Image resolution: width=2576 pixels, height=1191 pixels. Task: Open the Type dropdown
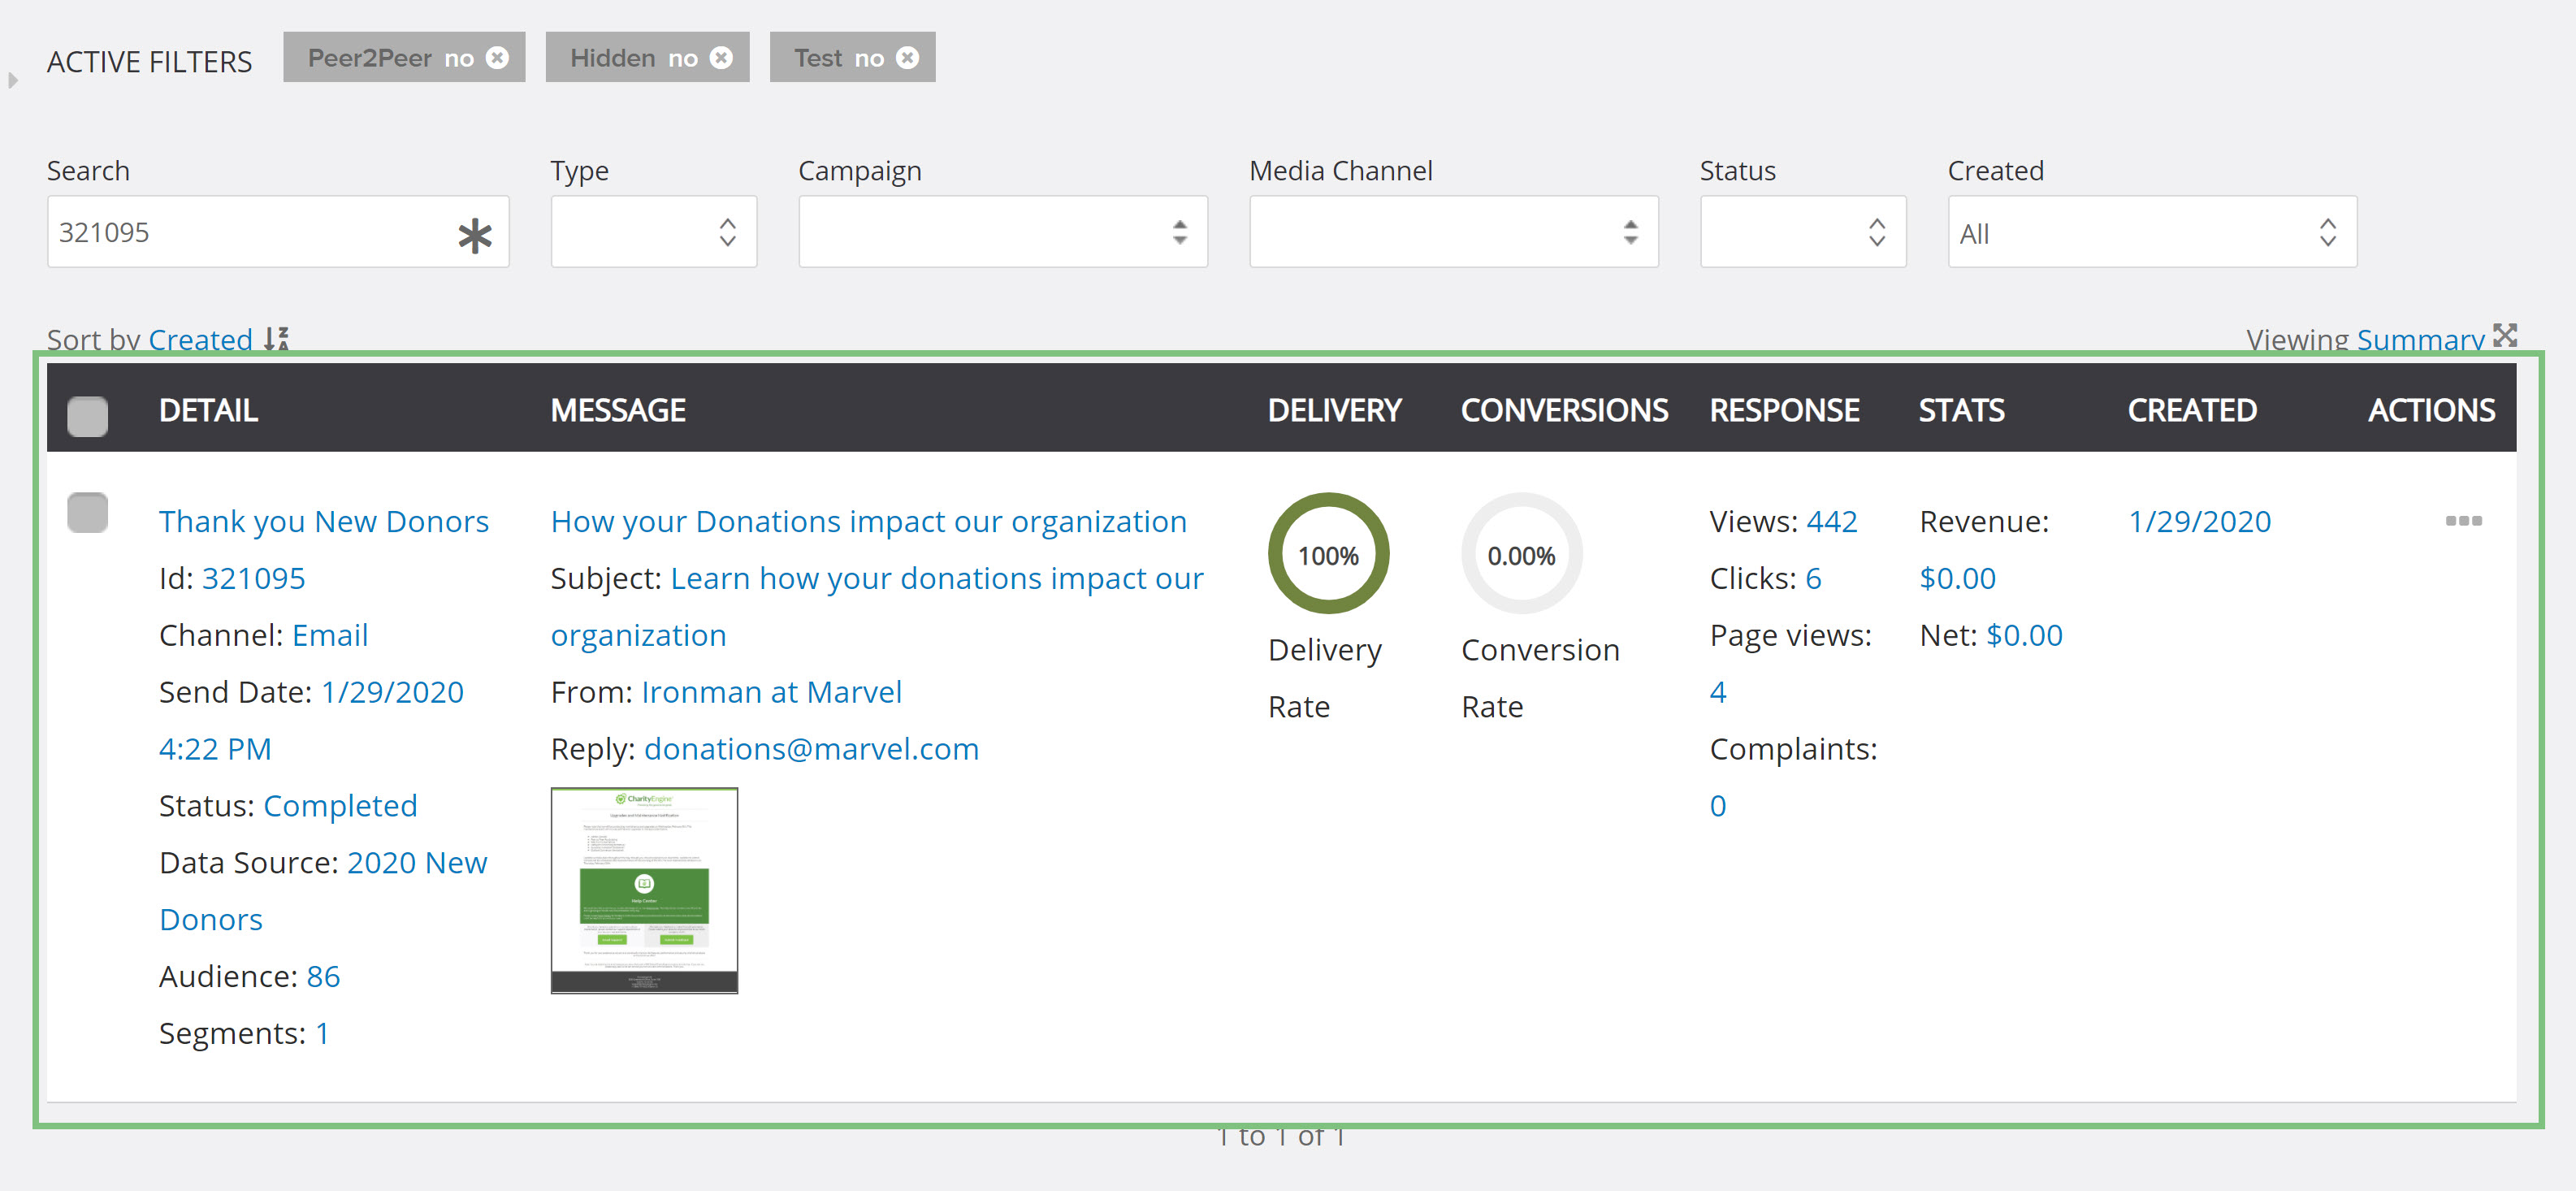click(653, 232)
